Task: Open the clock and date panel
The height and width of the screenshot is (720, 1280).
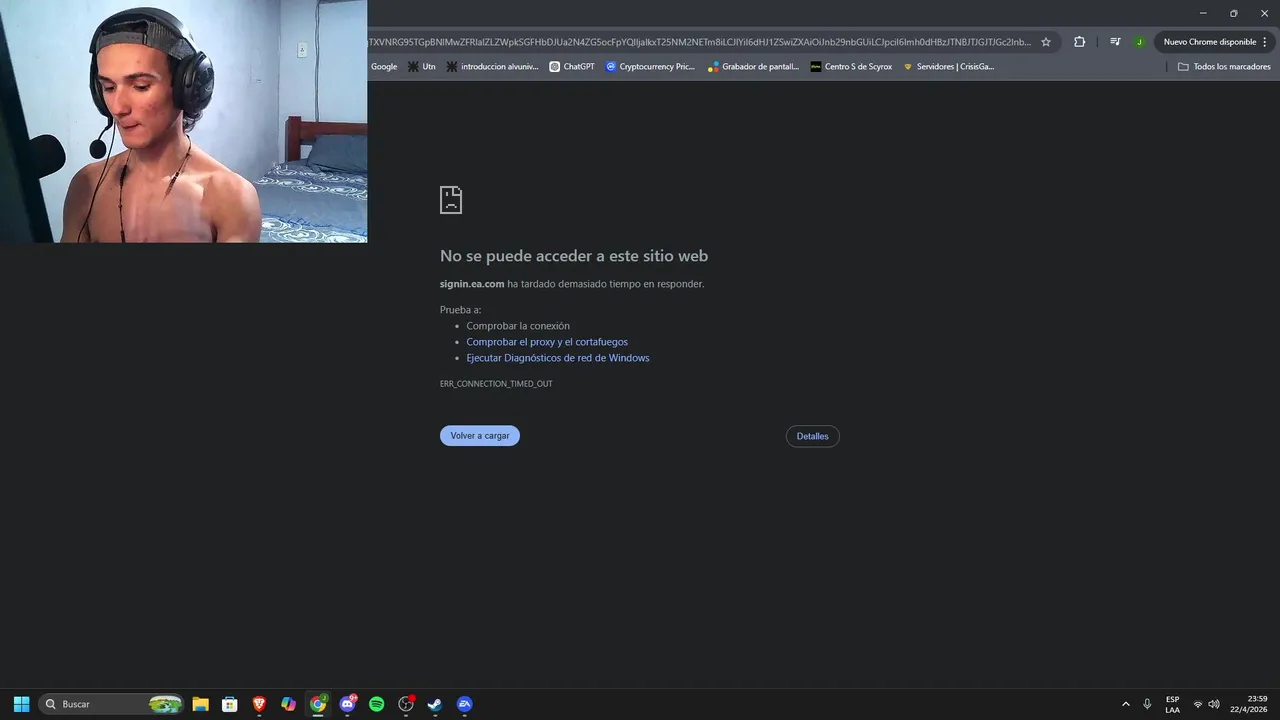Action: 1249,704
